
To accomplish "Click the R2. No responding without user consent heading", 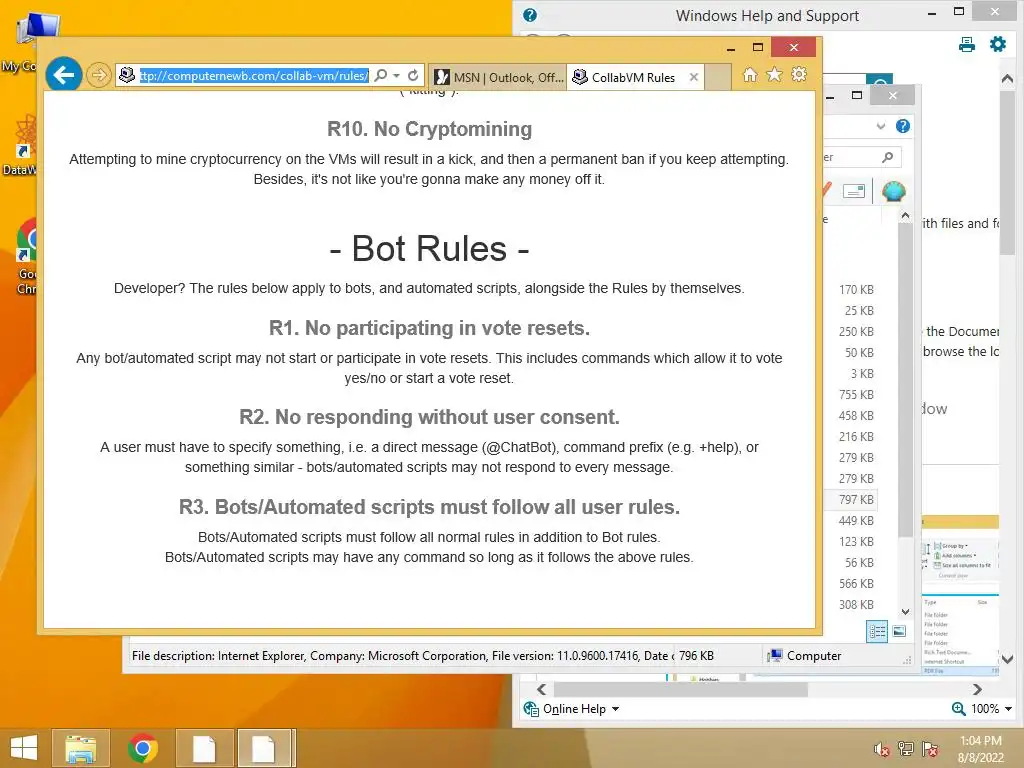I will coord(429,417).
